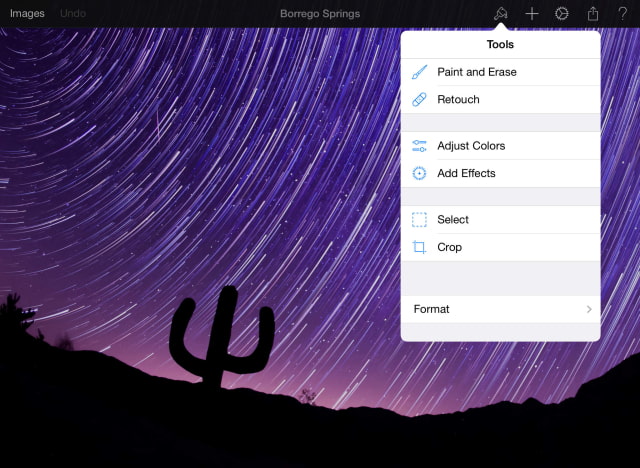Click the Adjust Colors sliders icon
The image size is (640, 468).
tap(419, 146)
